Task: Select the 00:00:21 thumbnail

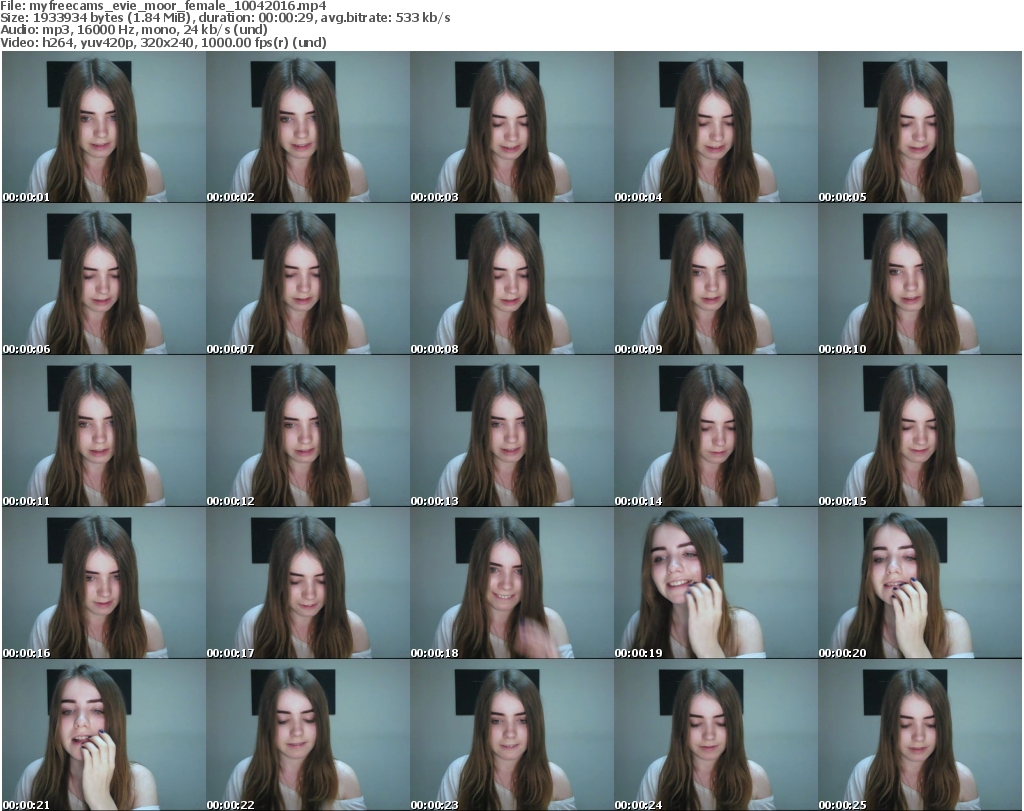Action: coord(104,735)
